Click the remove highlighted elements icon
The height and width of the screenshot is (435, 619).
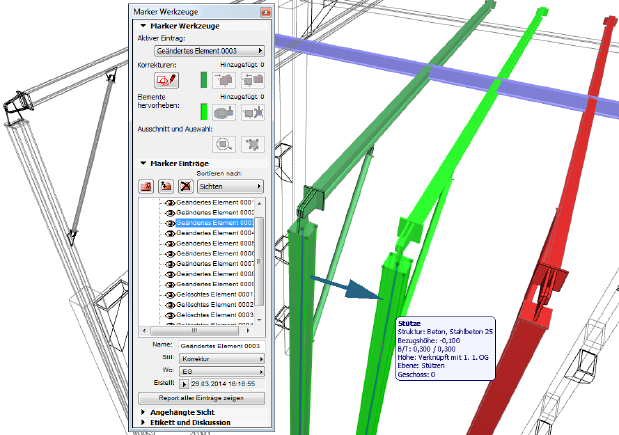pos(252,112)
